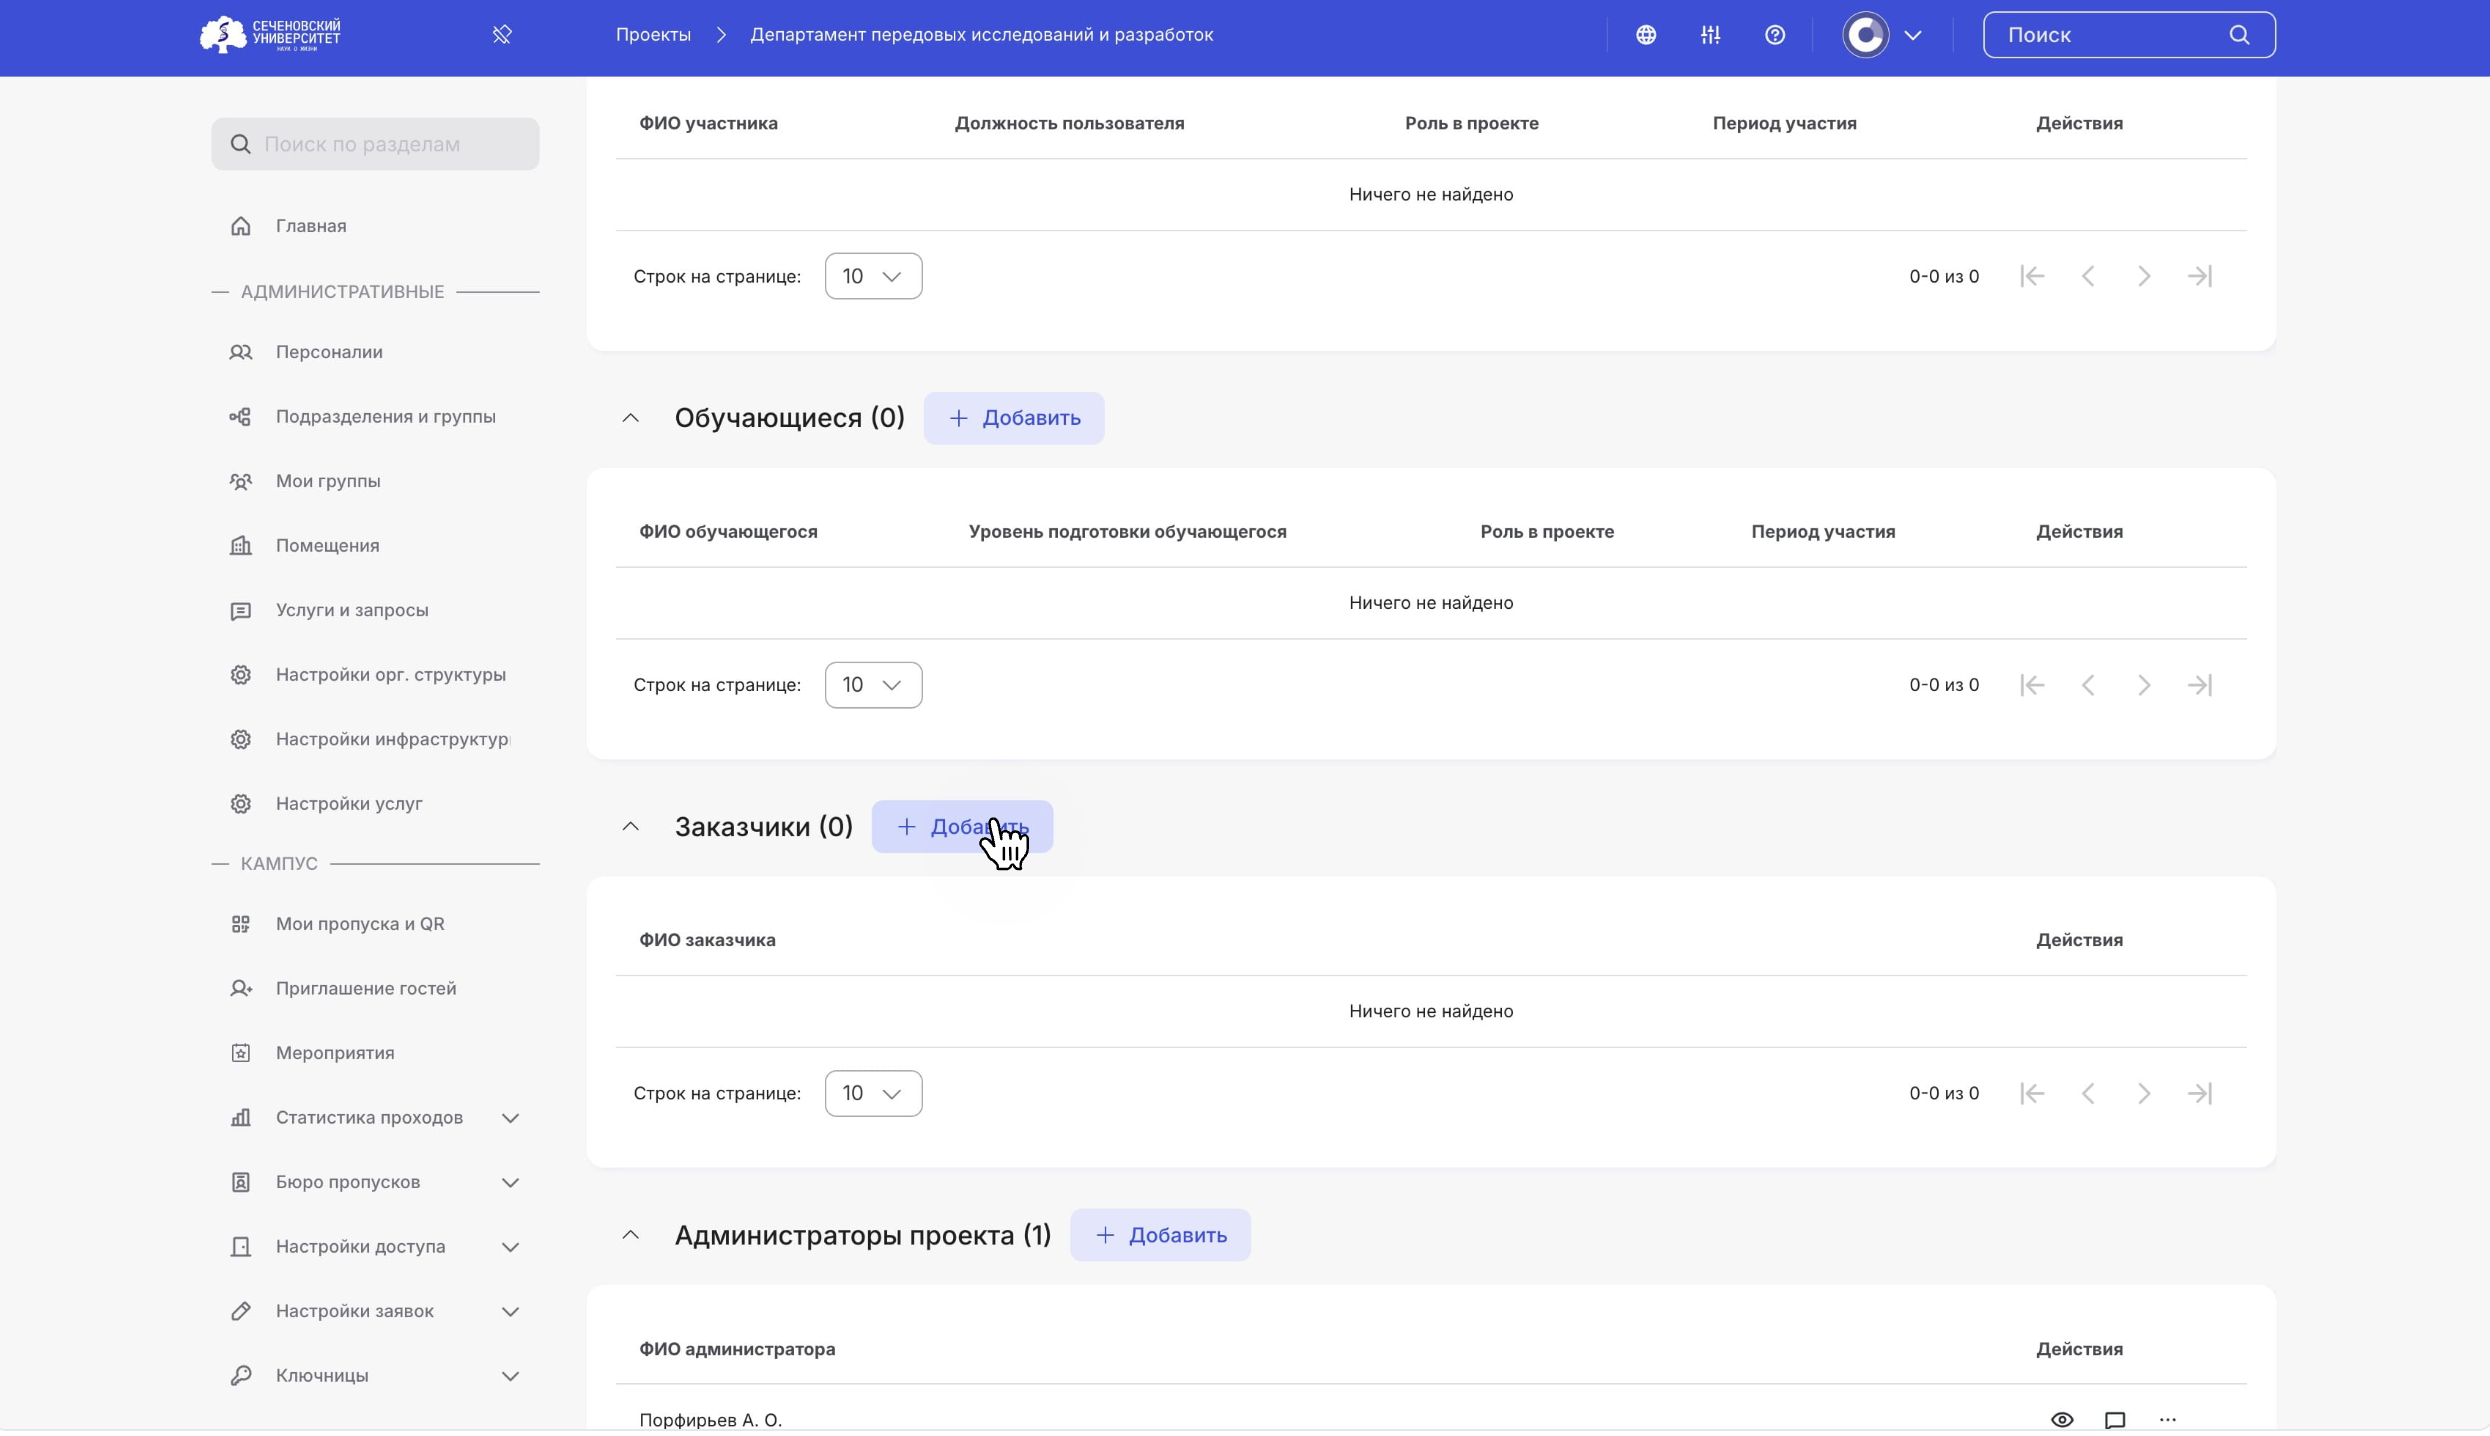Collapse the Заказчики section
The image size is (2490, 1436).
pyautogui.click(x=630, y=827)
